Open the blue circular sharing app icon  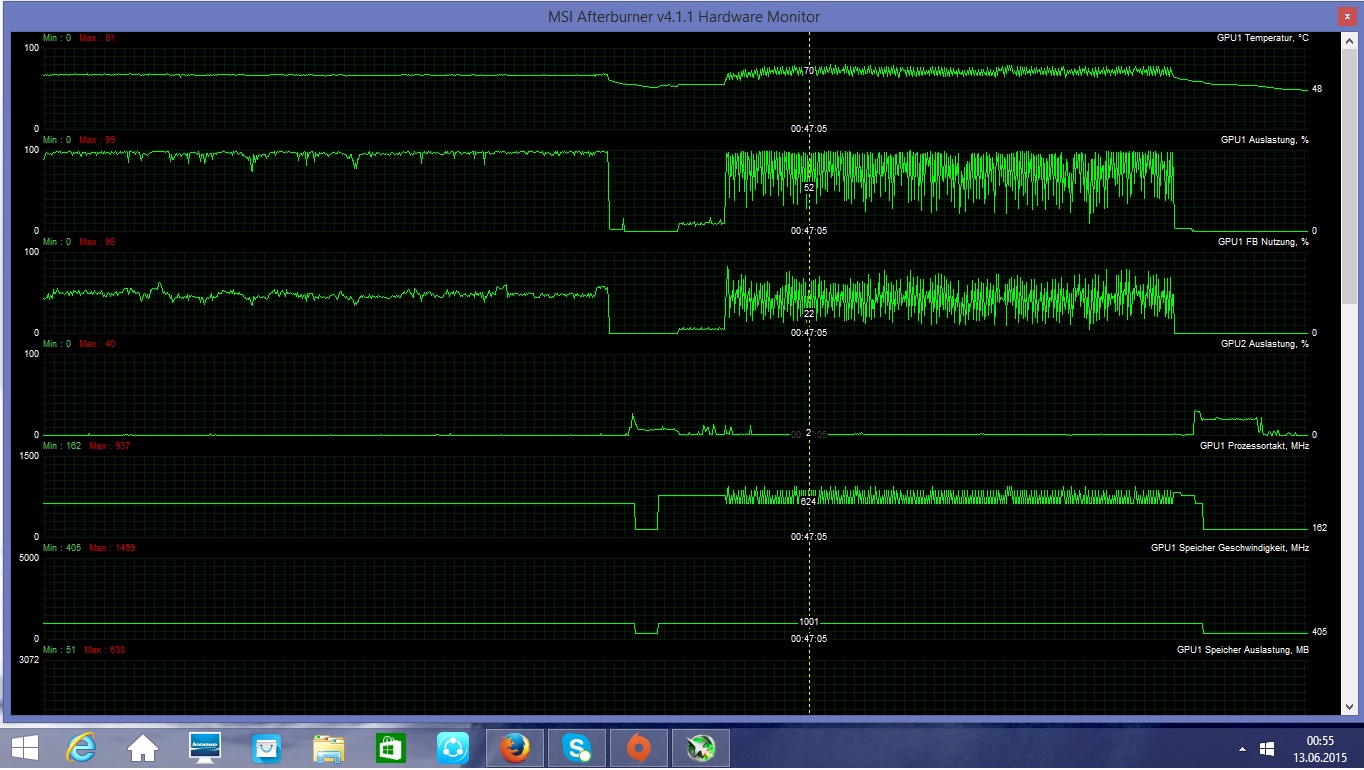[453, 747]
